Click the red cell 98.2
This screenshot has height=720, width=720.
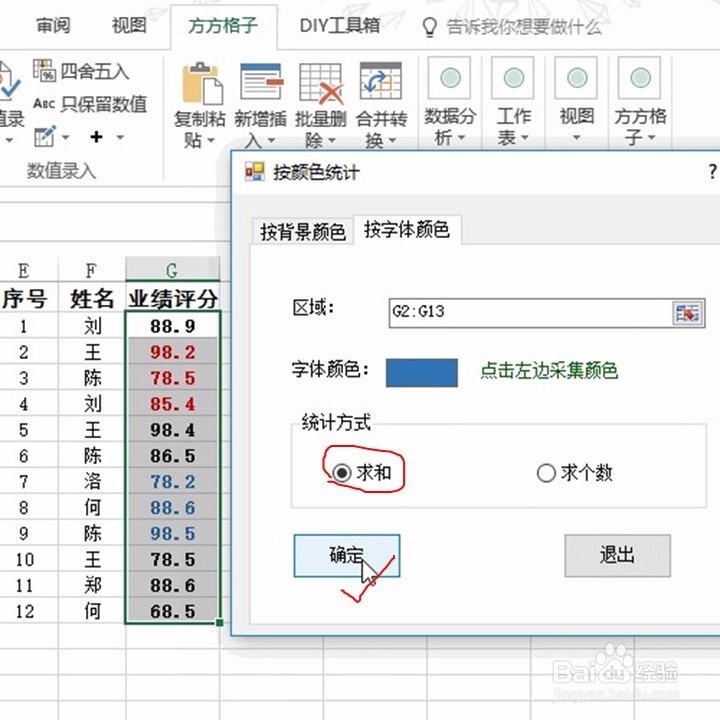click(x=173, y=352)
